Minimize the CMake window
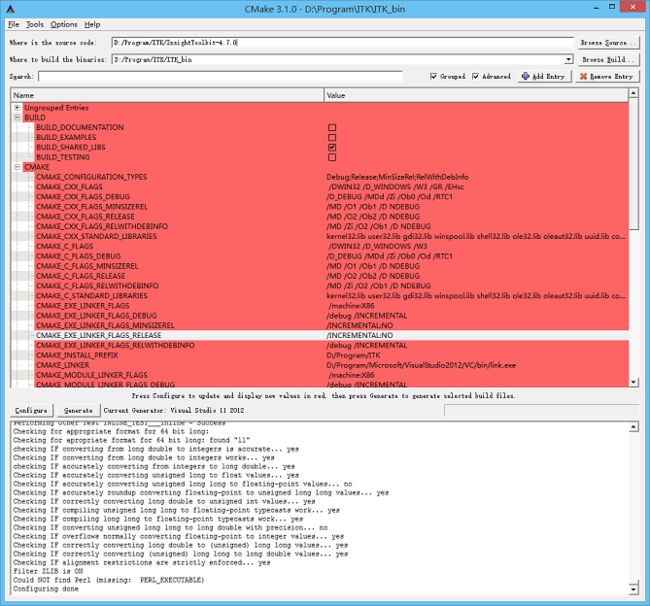The height and width of the screenshot is (606, 650). pos(596,8)
